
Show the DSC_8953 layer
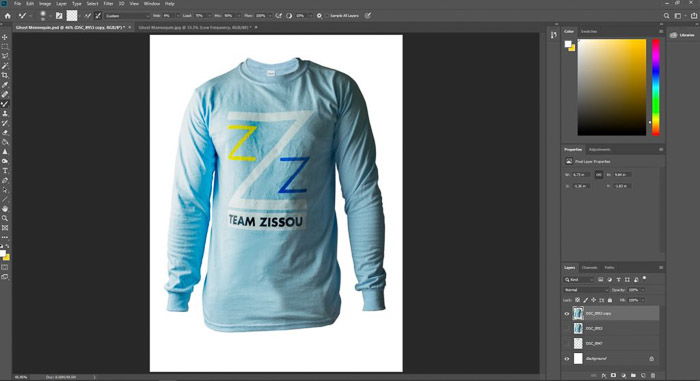567,329
